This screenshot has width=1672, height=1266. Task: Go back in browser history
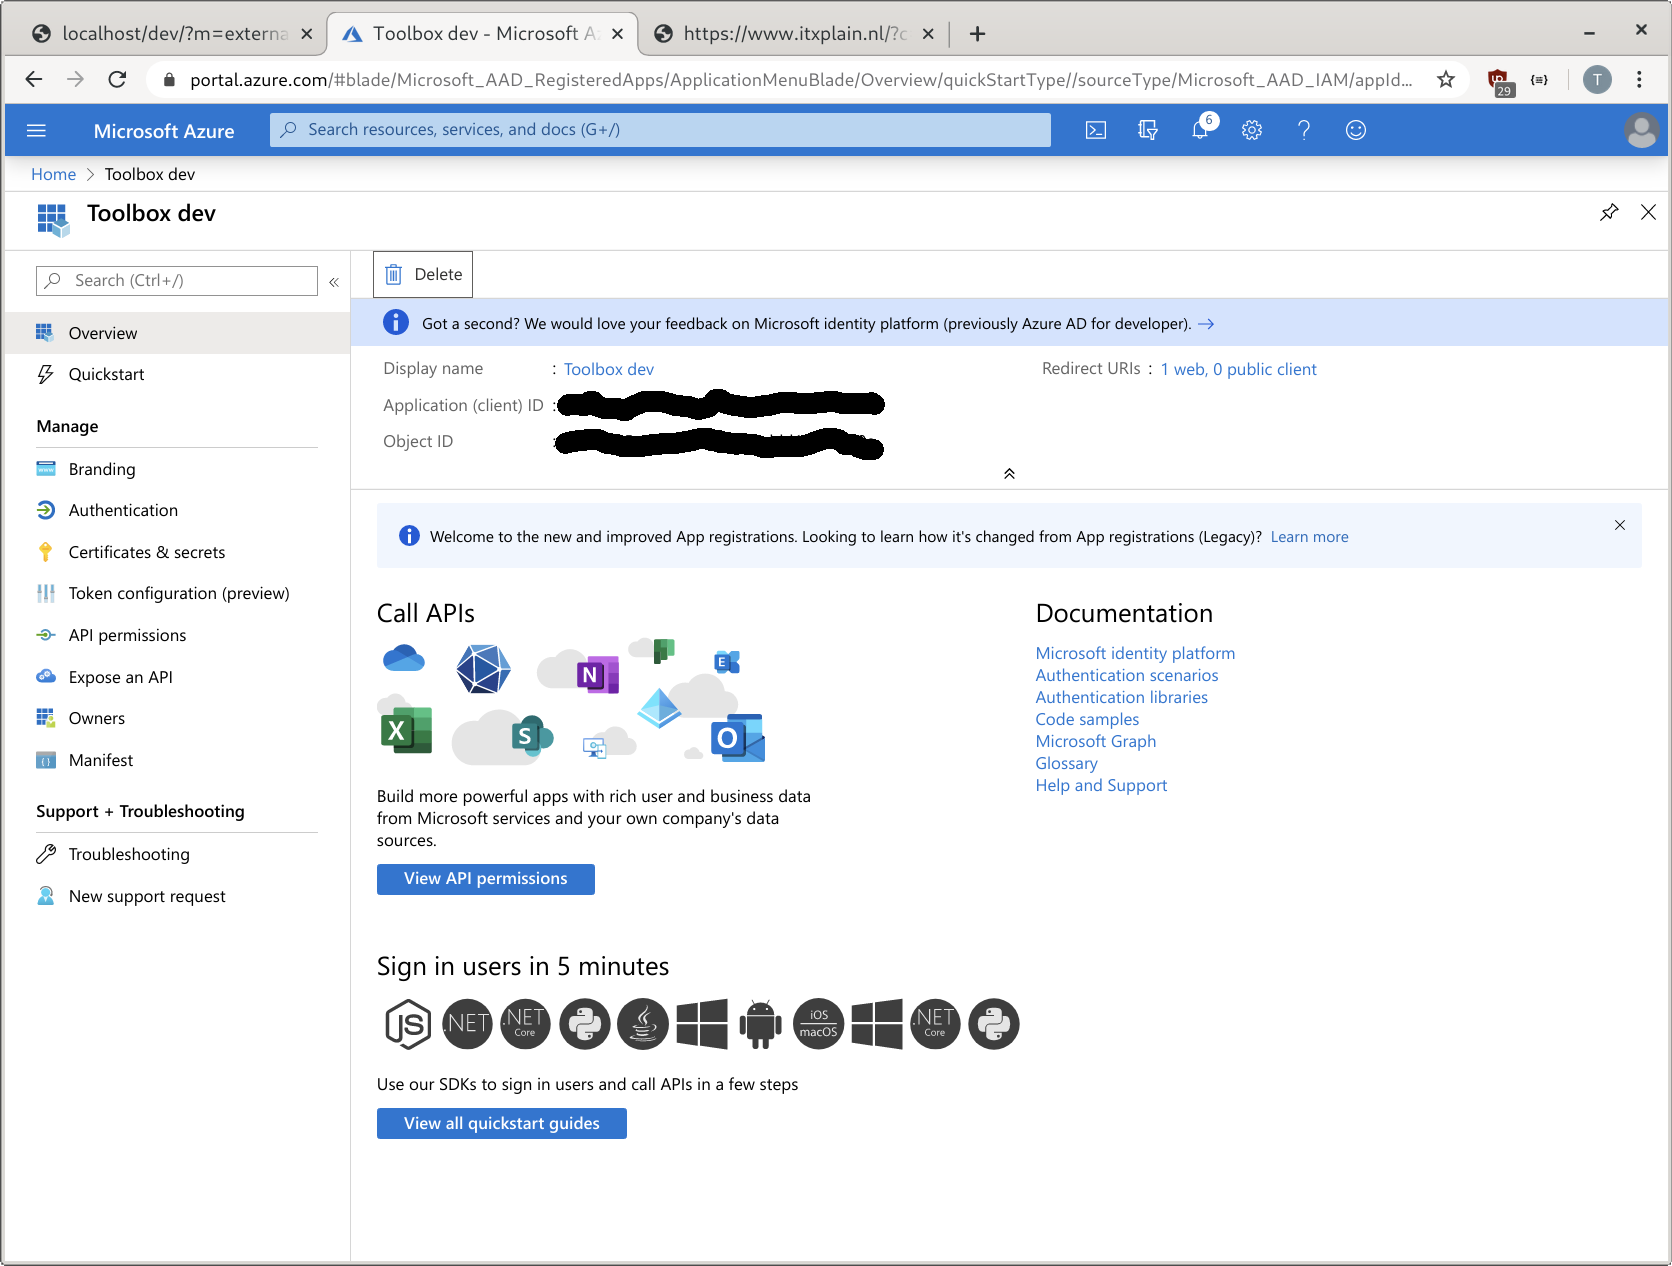pos(34,79)
